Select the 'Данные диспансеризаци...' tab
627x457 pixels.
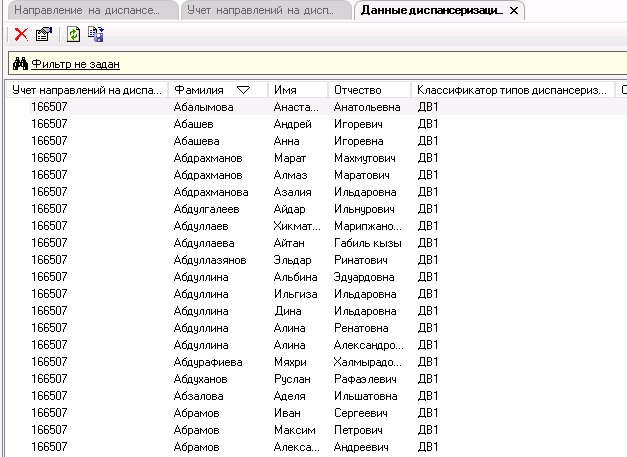[432, 10]
